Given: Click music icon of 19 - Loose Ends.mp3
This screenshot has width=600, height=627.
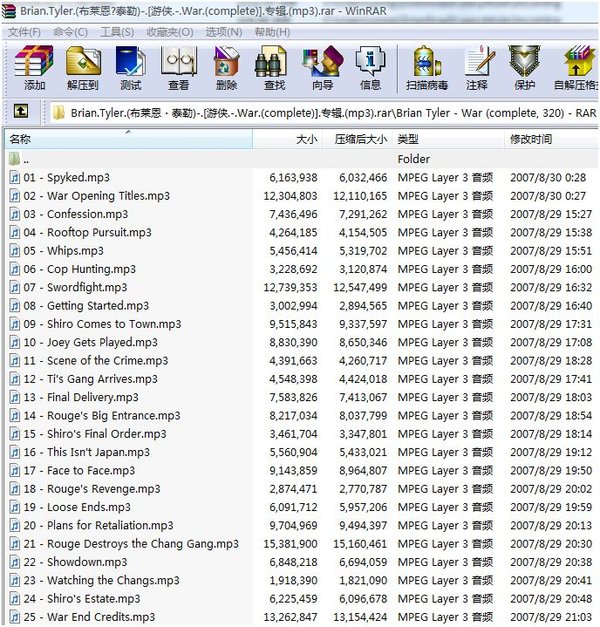Looking at the screenshot, I should [x=15, y=507].
